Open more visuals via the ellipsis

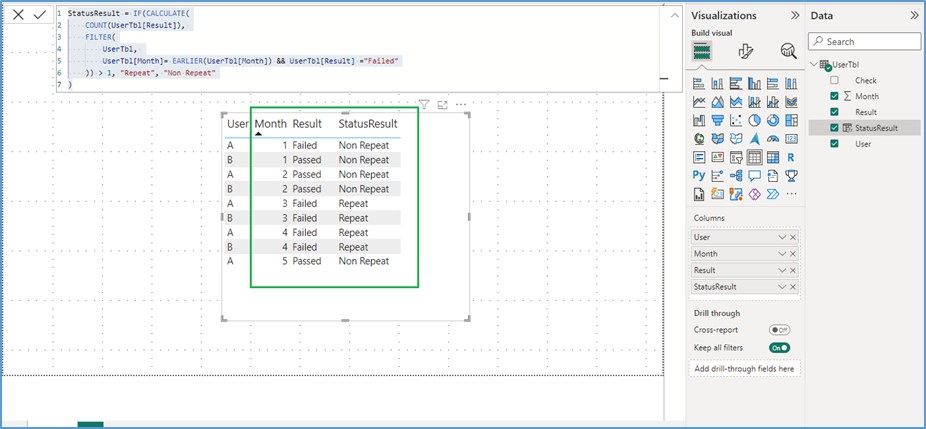791,194
